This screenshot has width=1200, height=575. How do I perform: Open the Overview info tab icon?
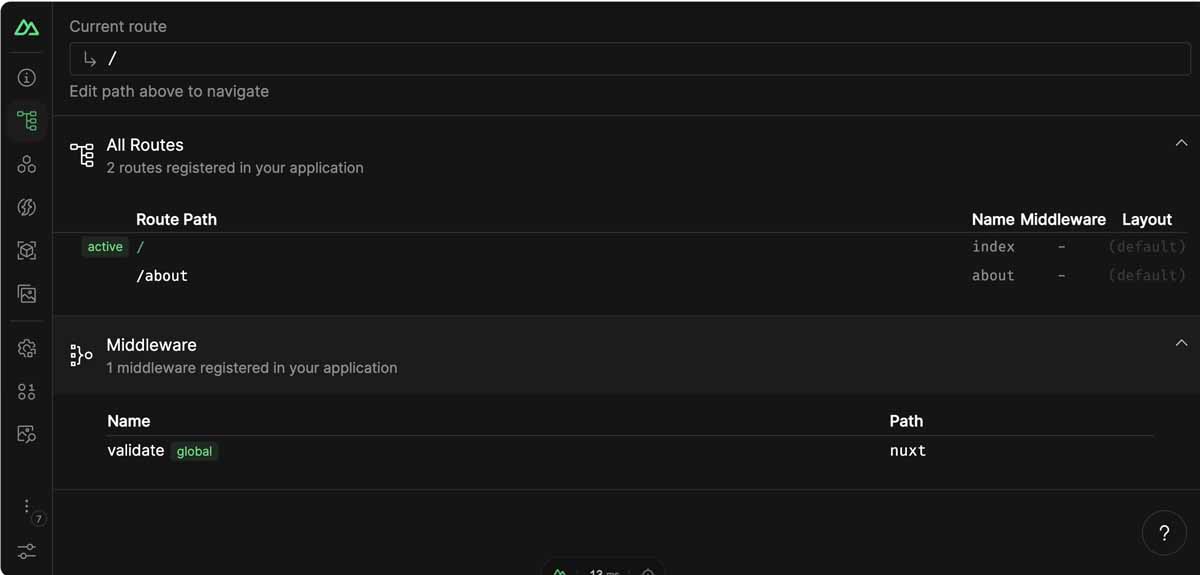[x=27, y=78]
